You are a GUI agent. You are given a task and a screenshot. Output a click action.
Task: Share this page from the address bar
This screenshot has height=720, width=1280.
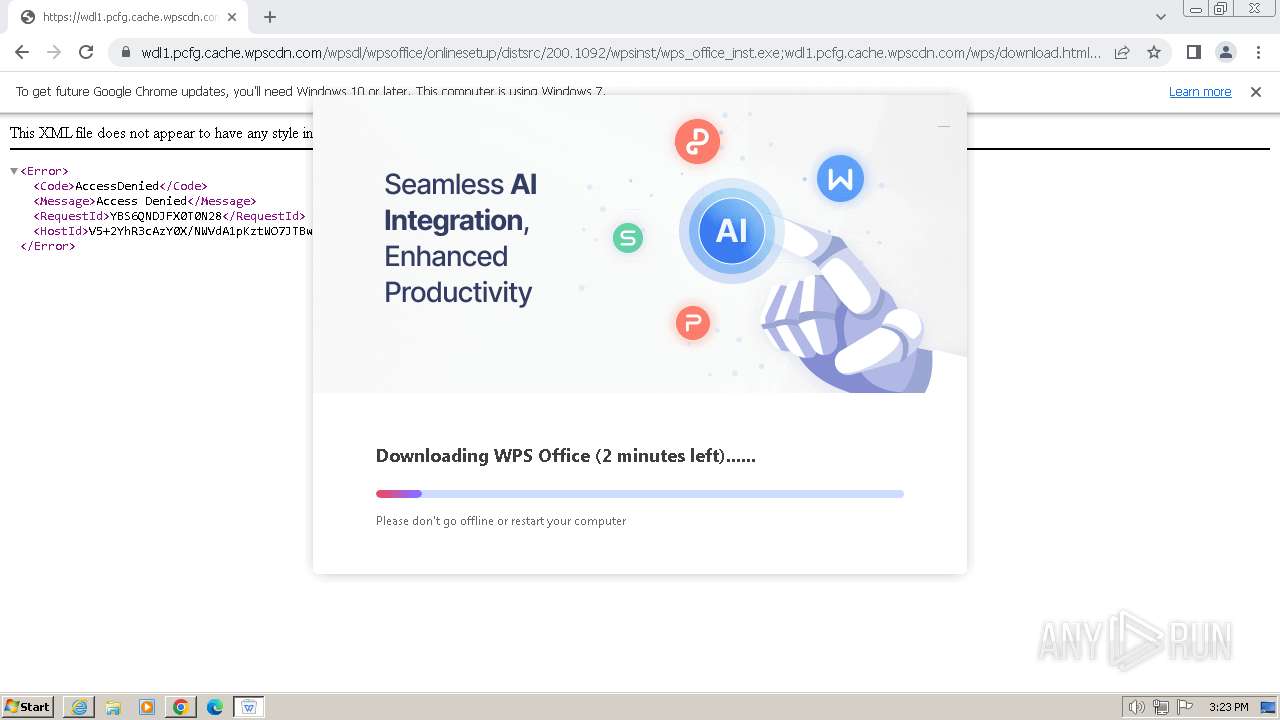(1122, 53)
